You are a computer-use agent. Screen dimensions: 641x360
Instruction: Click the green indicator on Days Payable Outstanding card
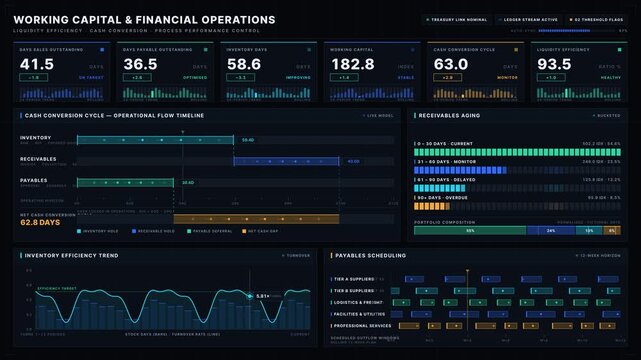click(205, 50)
